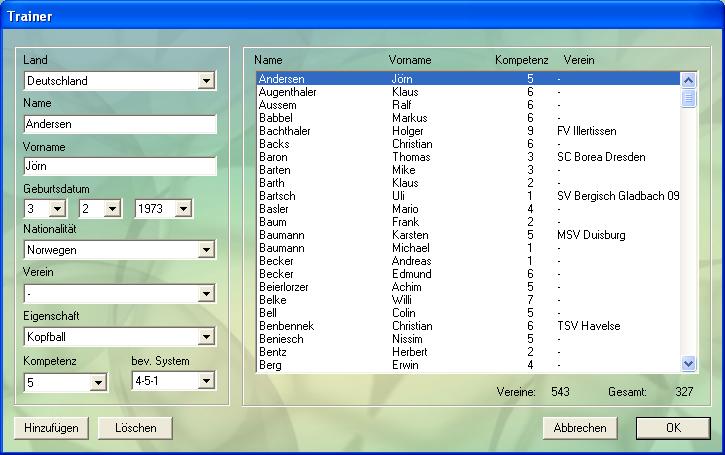
Task: Click the Gesamt count 327
Action: coord(684,392)
